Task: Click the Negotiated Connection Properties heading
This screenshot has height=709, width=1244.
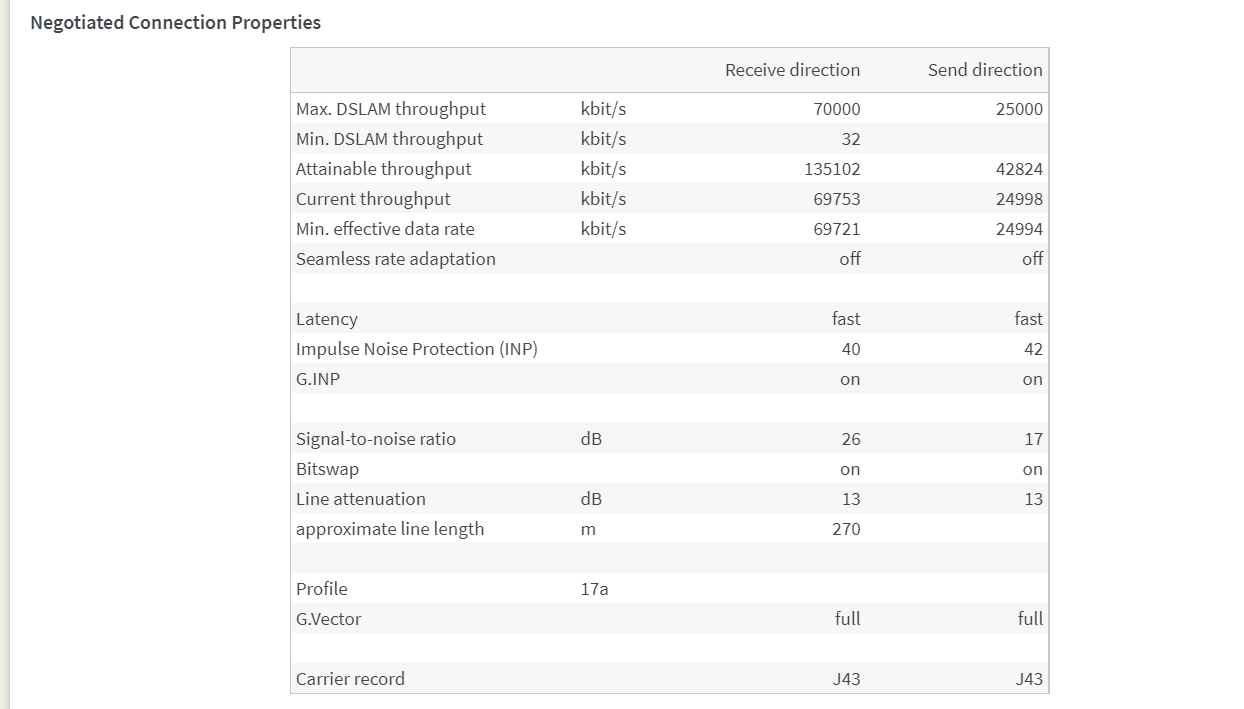Action: pos(176,22)
